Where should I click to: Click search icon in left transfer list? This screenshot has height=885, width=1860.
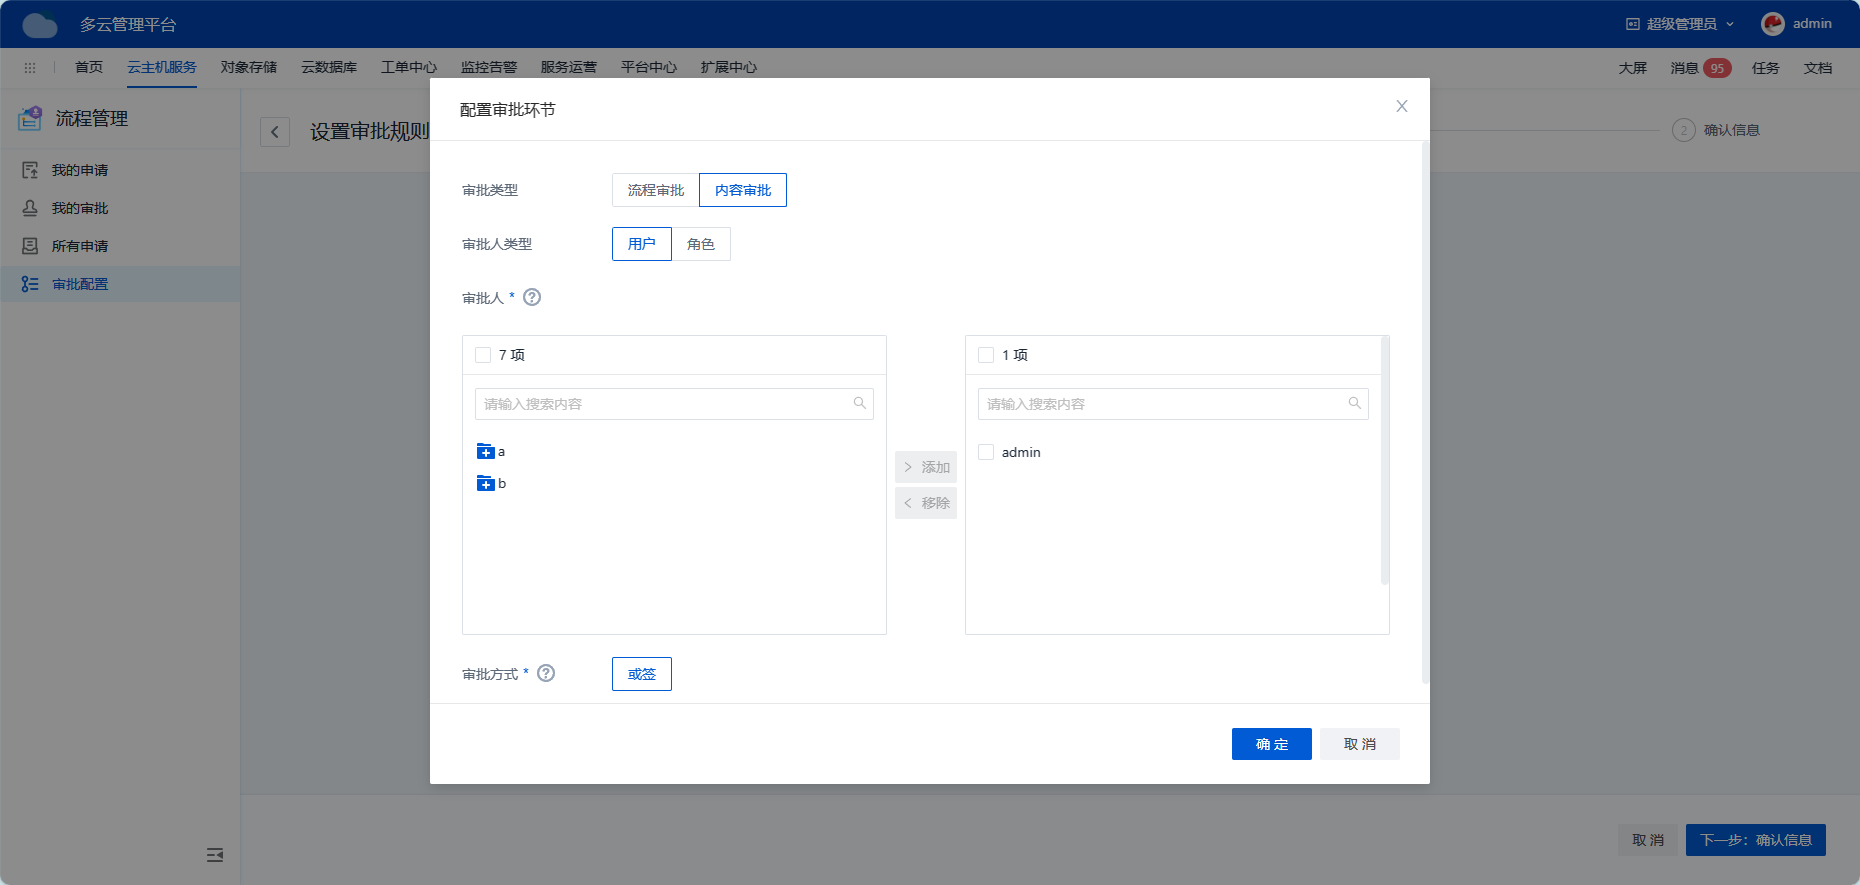pyautogui.click(x=859, y=403)
